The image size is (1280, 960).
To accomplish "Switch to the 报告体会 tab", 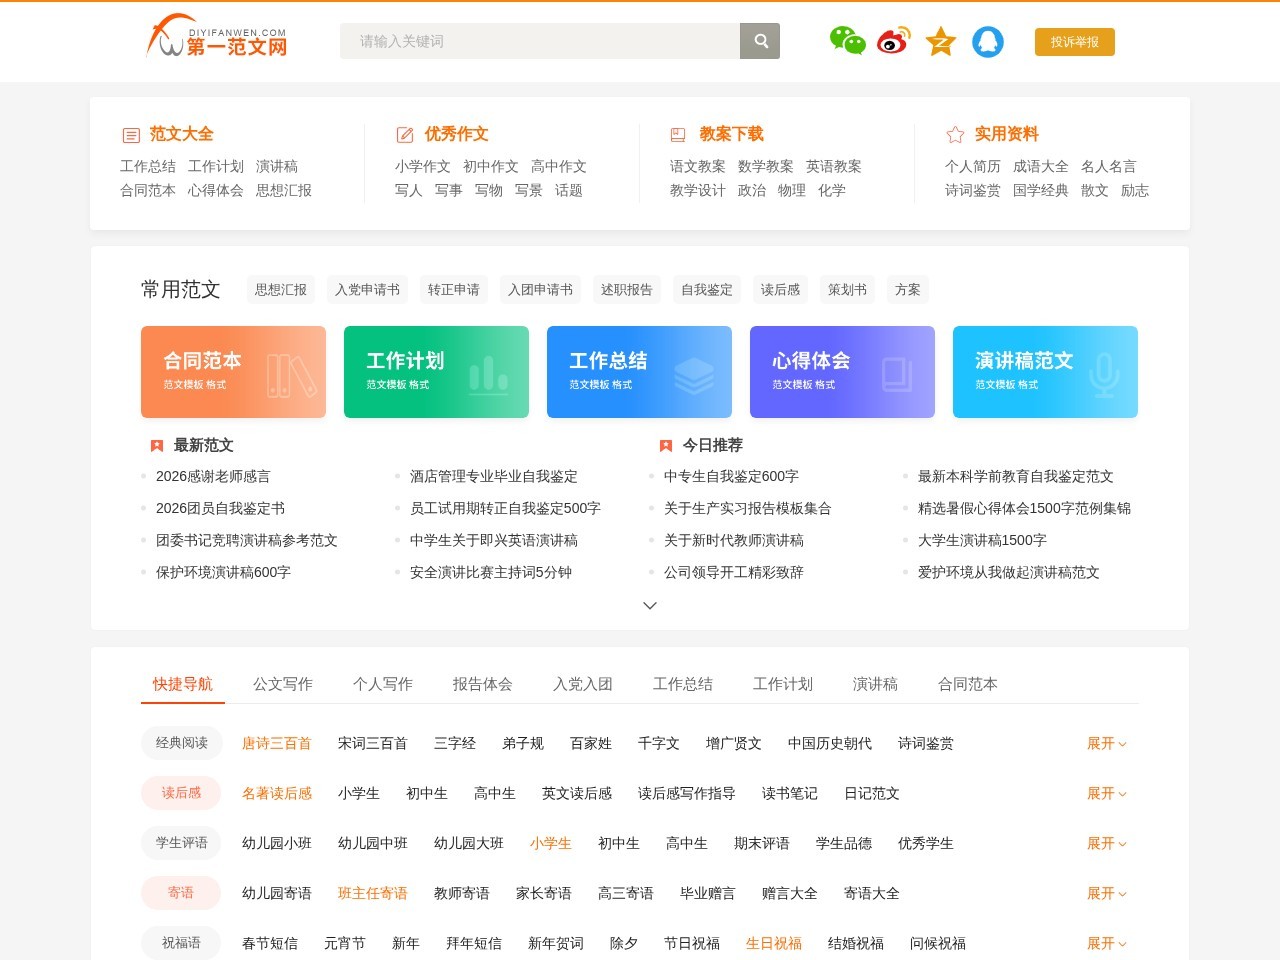I will point(483,684).
